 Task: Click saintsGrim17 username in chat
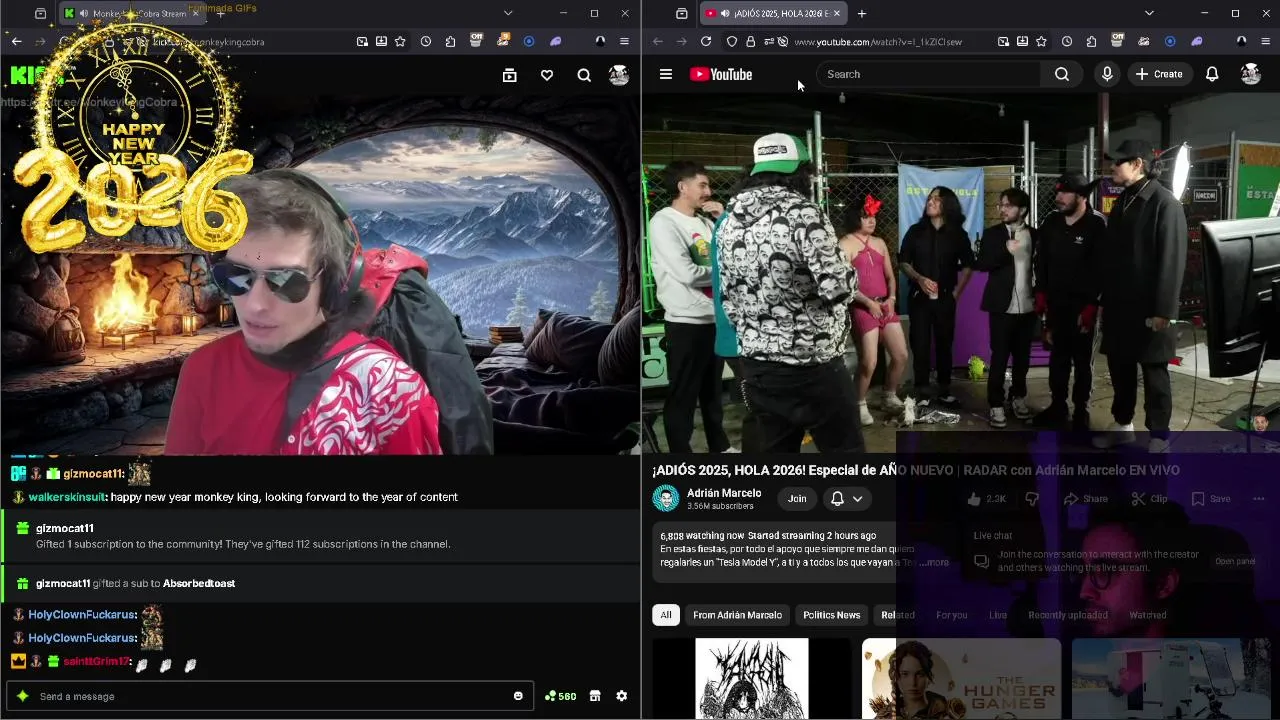96,661
